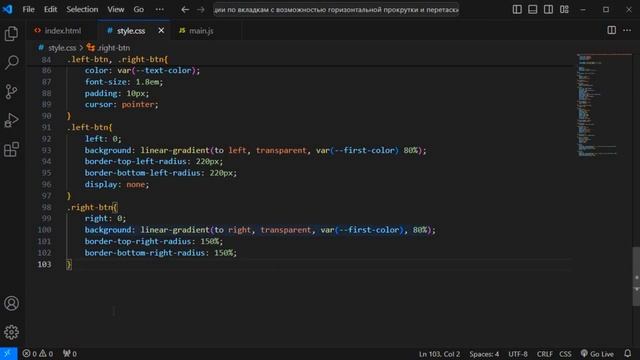Open the Go menu
Image resolution: width=640 pixels, height=360 pixels.
138,9
